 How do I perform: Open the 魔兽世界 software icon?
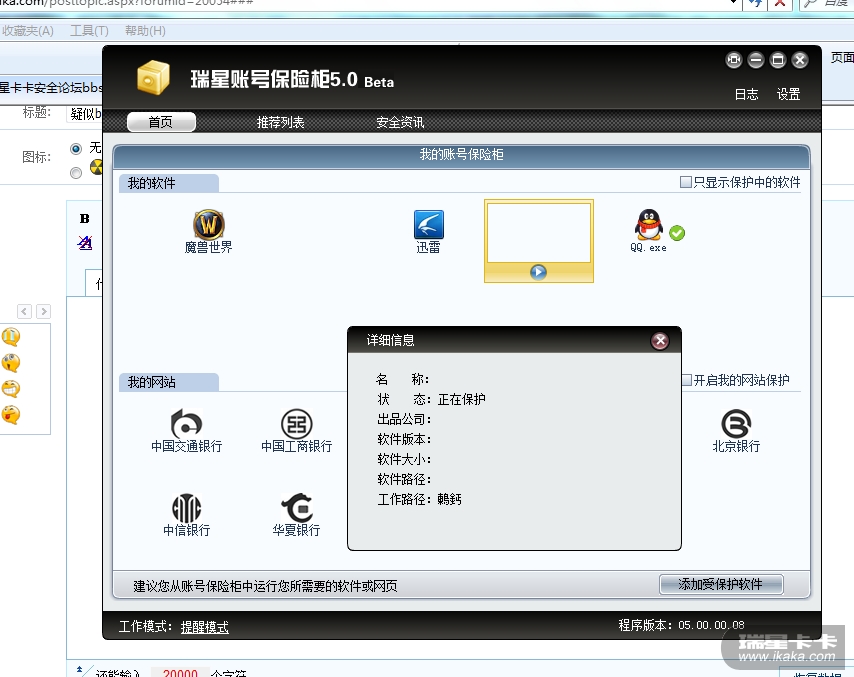[209, 231]
